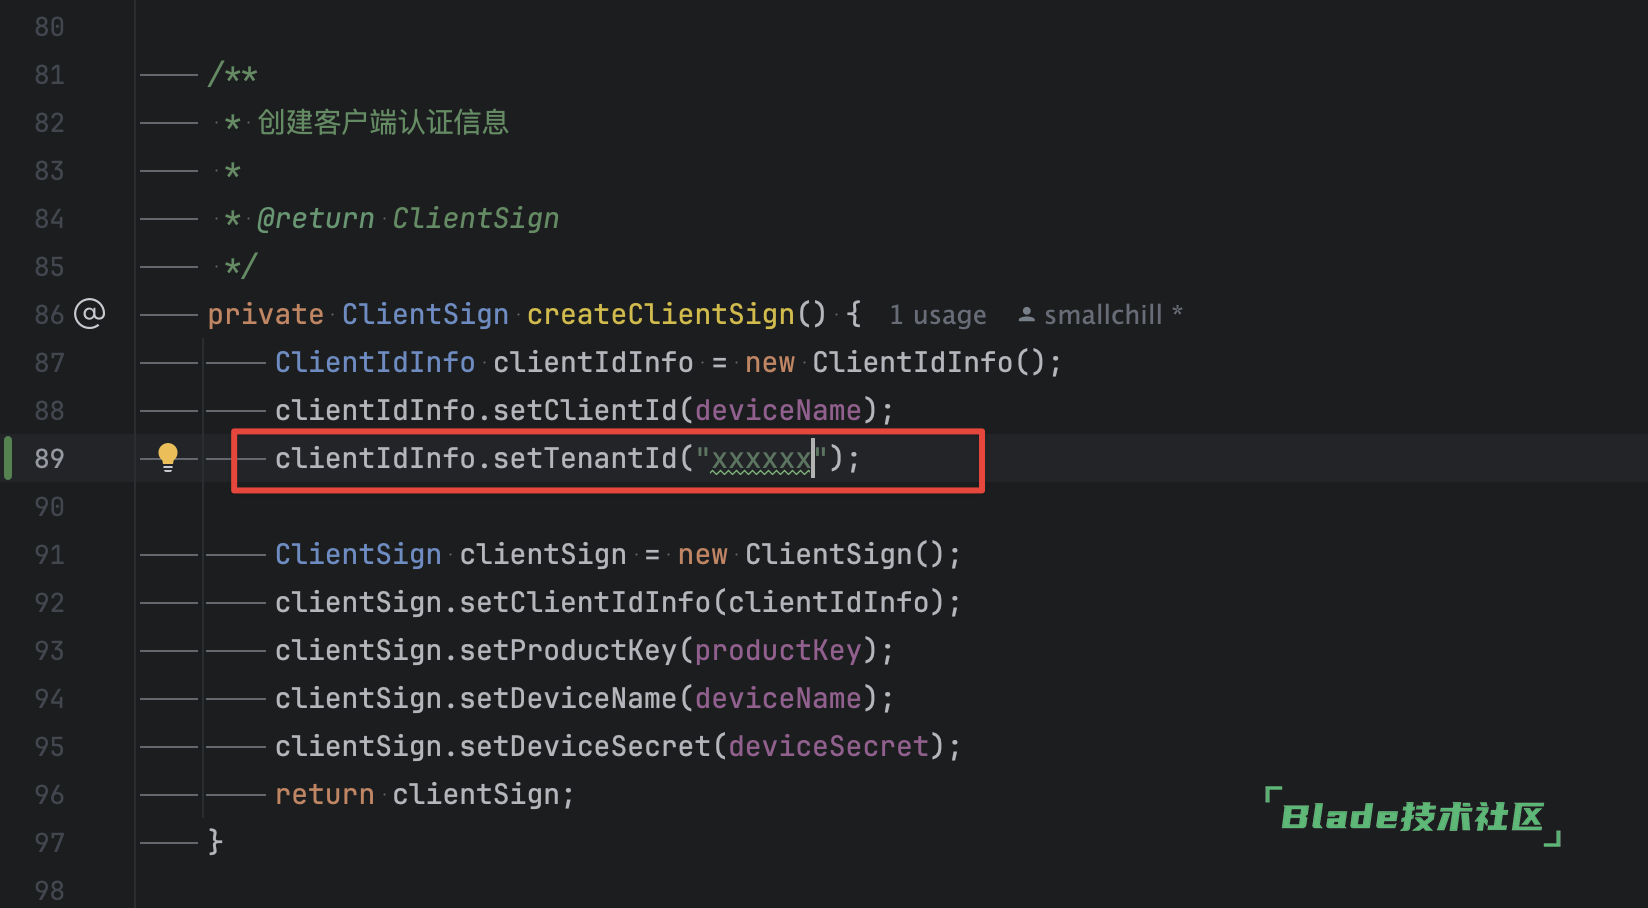Click 'productKey' argument on line 93
The width and height of the screenshot is (1648, 908).
click(x=778, y=650)
